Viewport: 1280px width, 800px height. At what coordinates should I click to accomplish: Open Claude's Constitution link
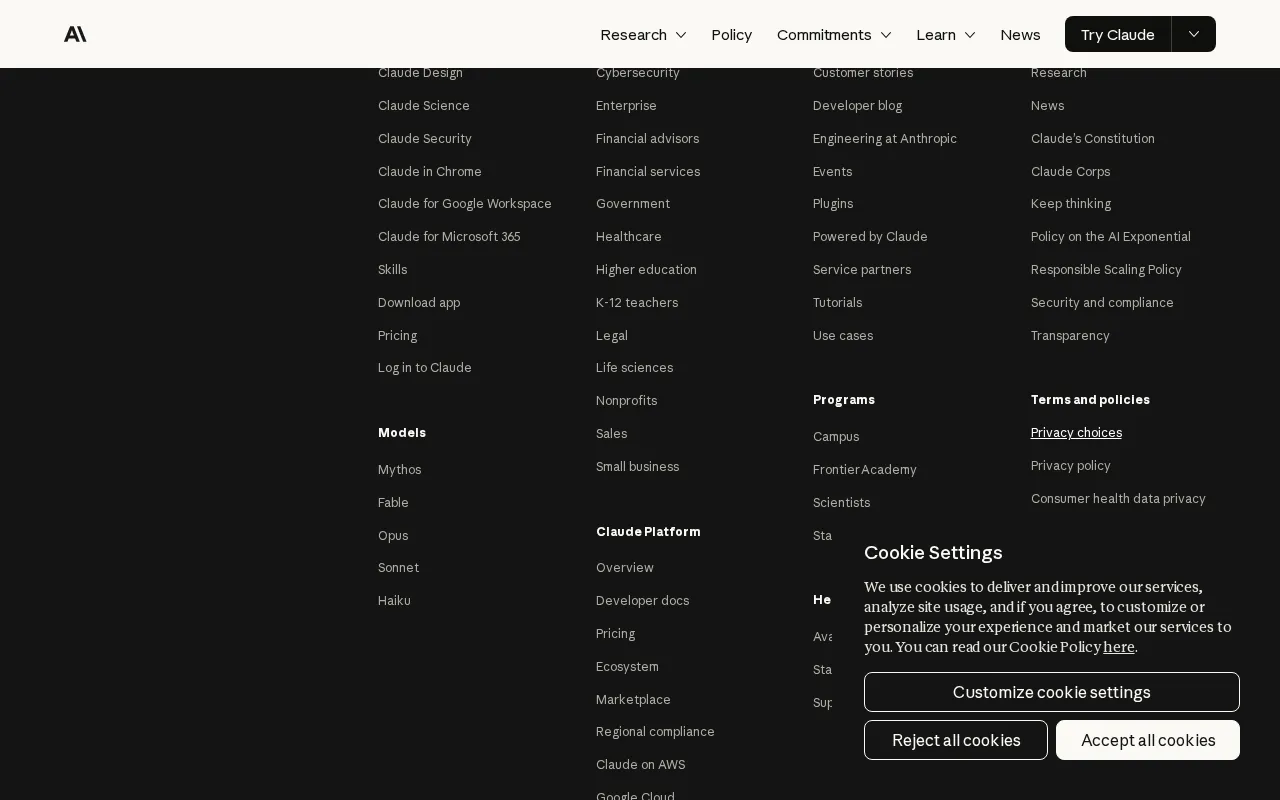coord(1093,138)
